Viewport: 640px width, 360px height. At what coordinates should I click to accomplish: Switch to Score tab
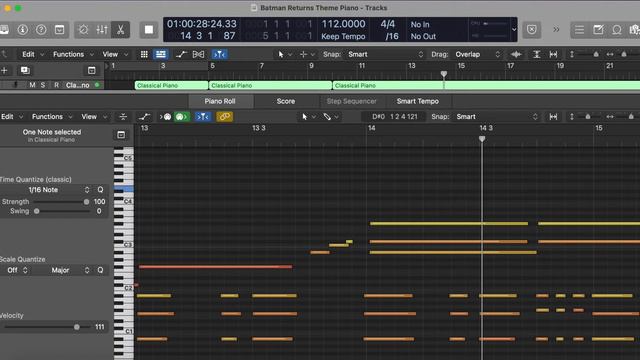pos(286,101)
